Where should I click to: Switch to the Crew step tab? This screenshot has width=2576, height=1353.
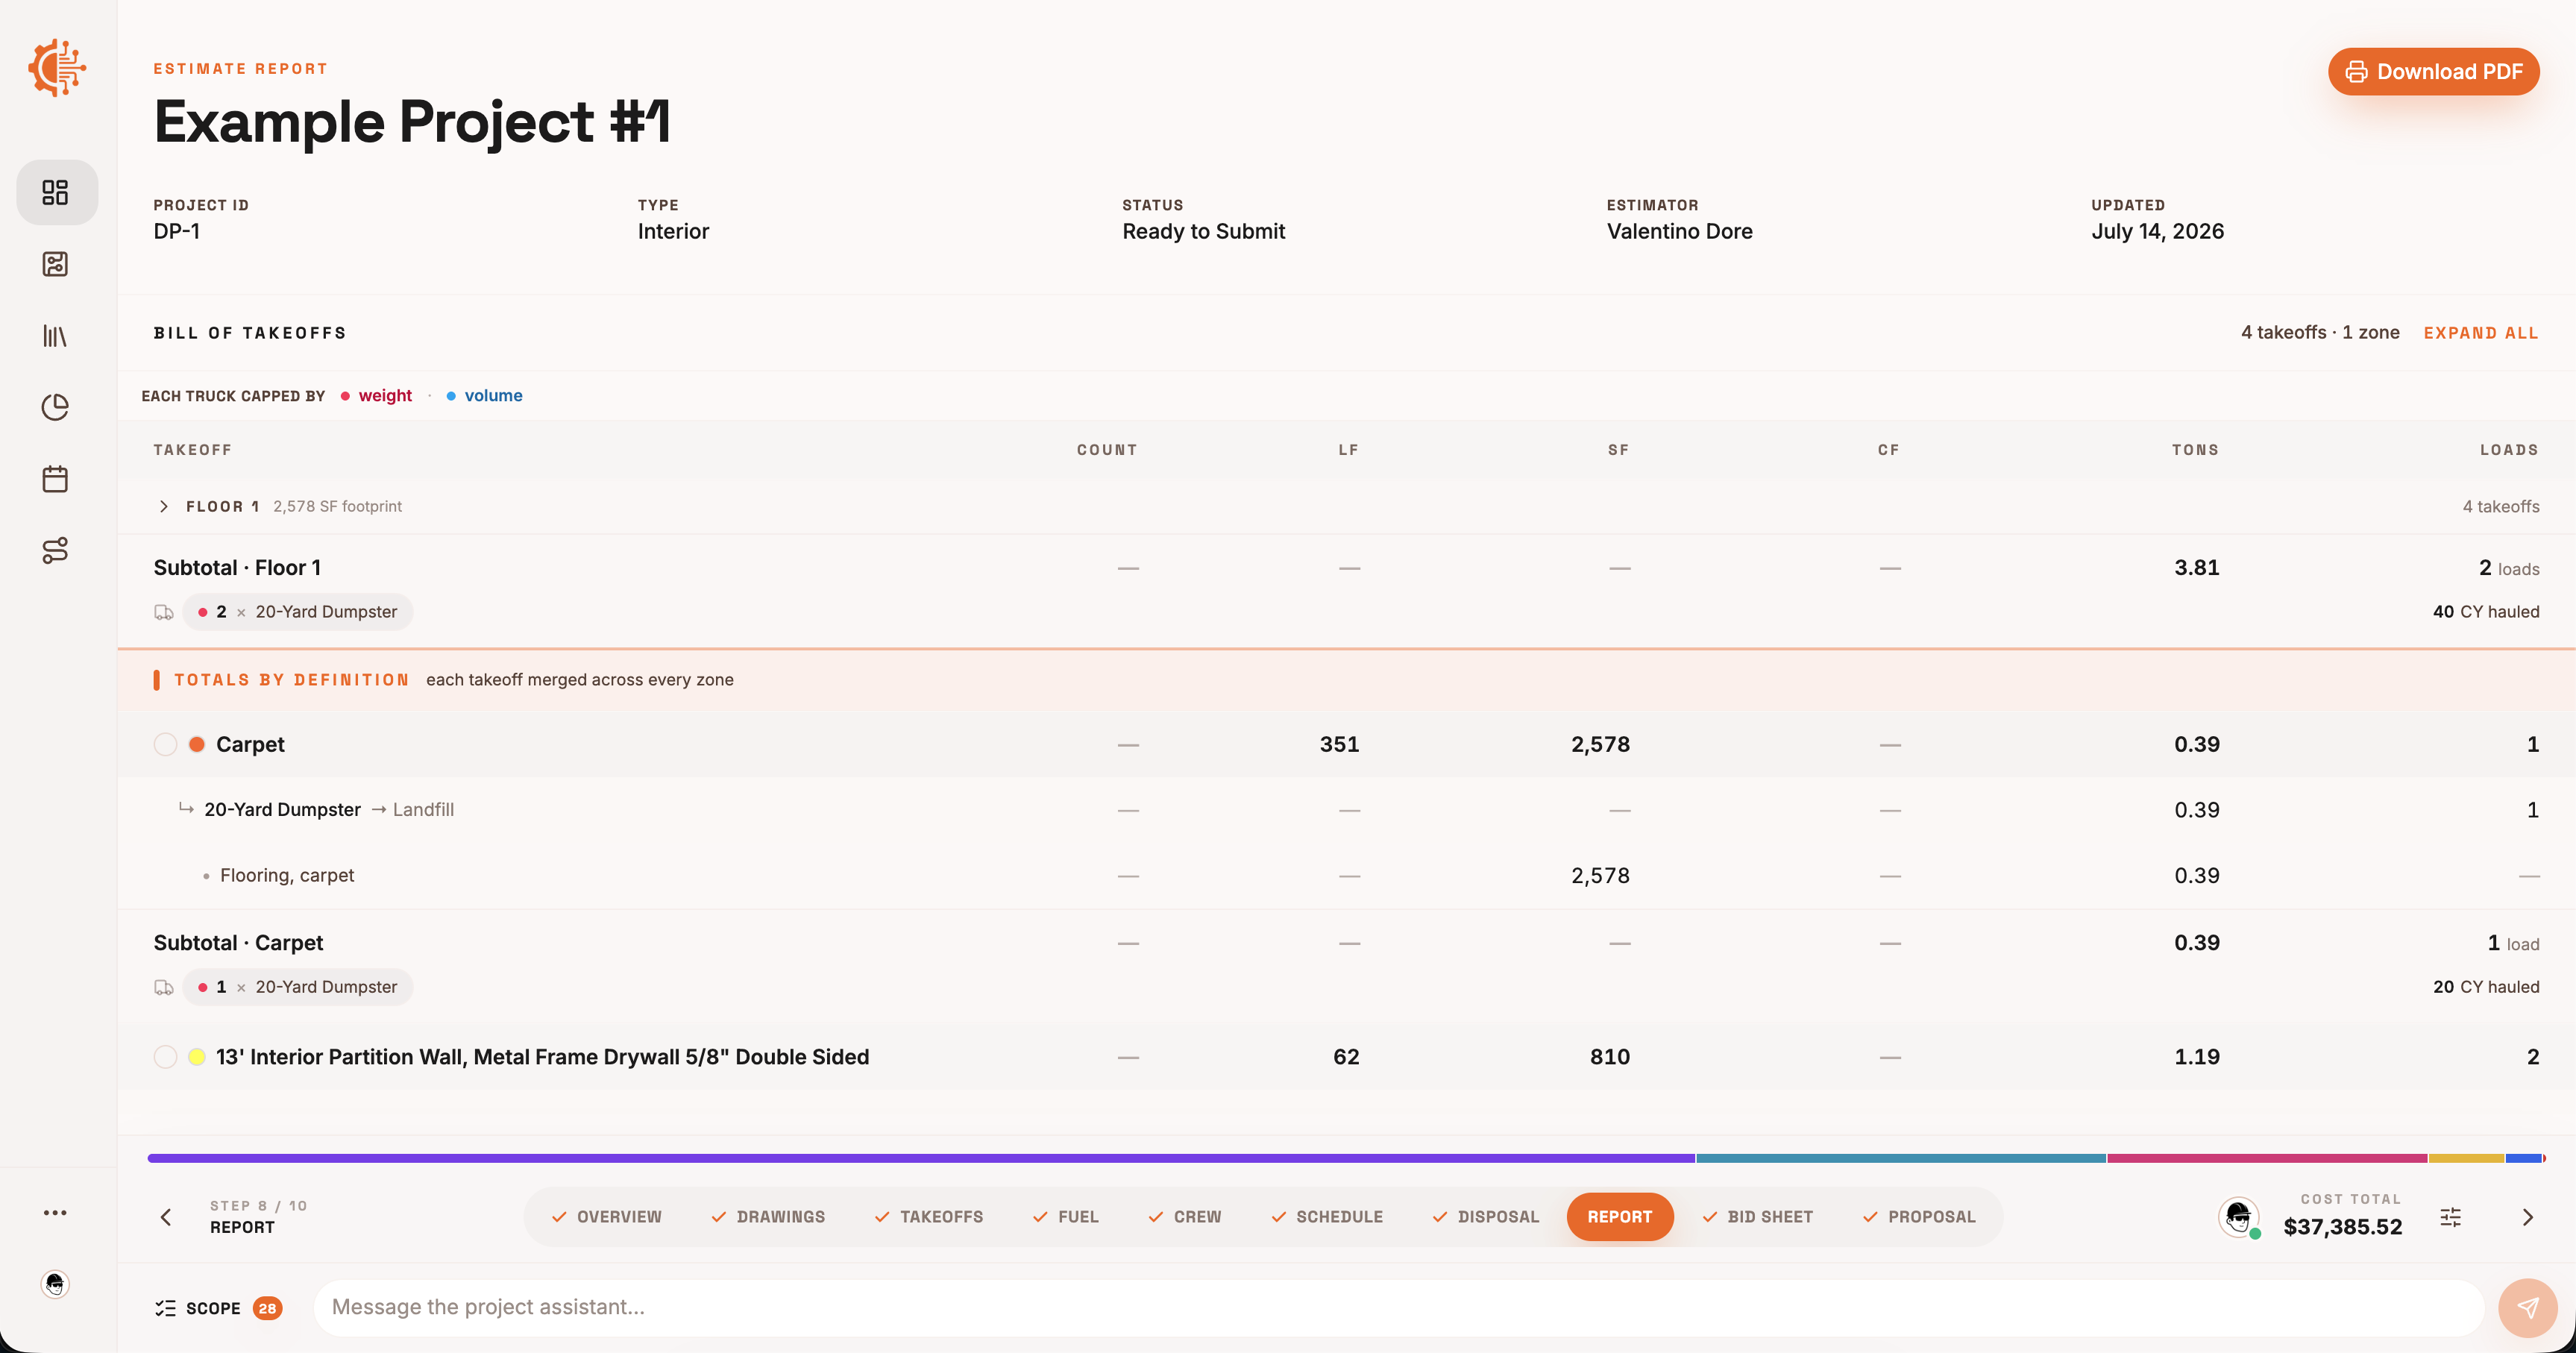(1185, 1217)
